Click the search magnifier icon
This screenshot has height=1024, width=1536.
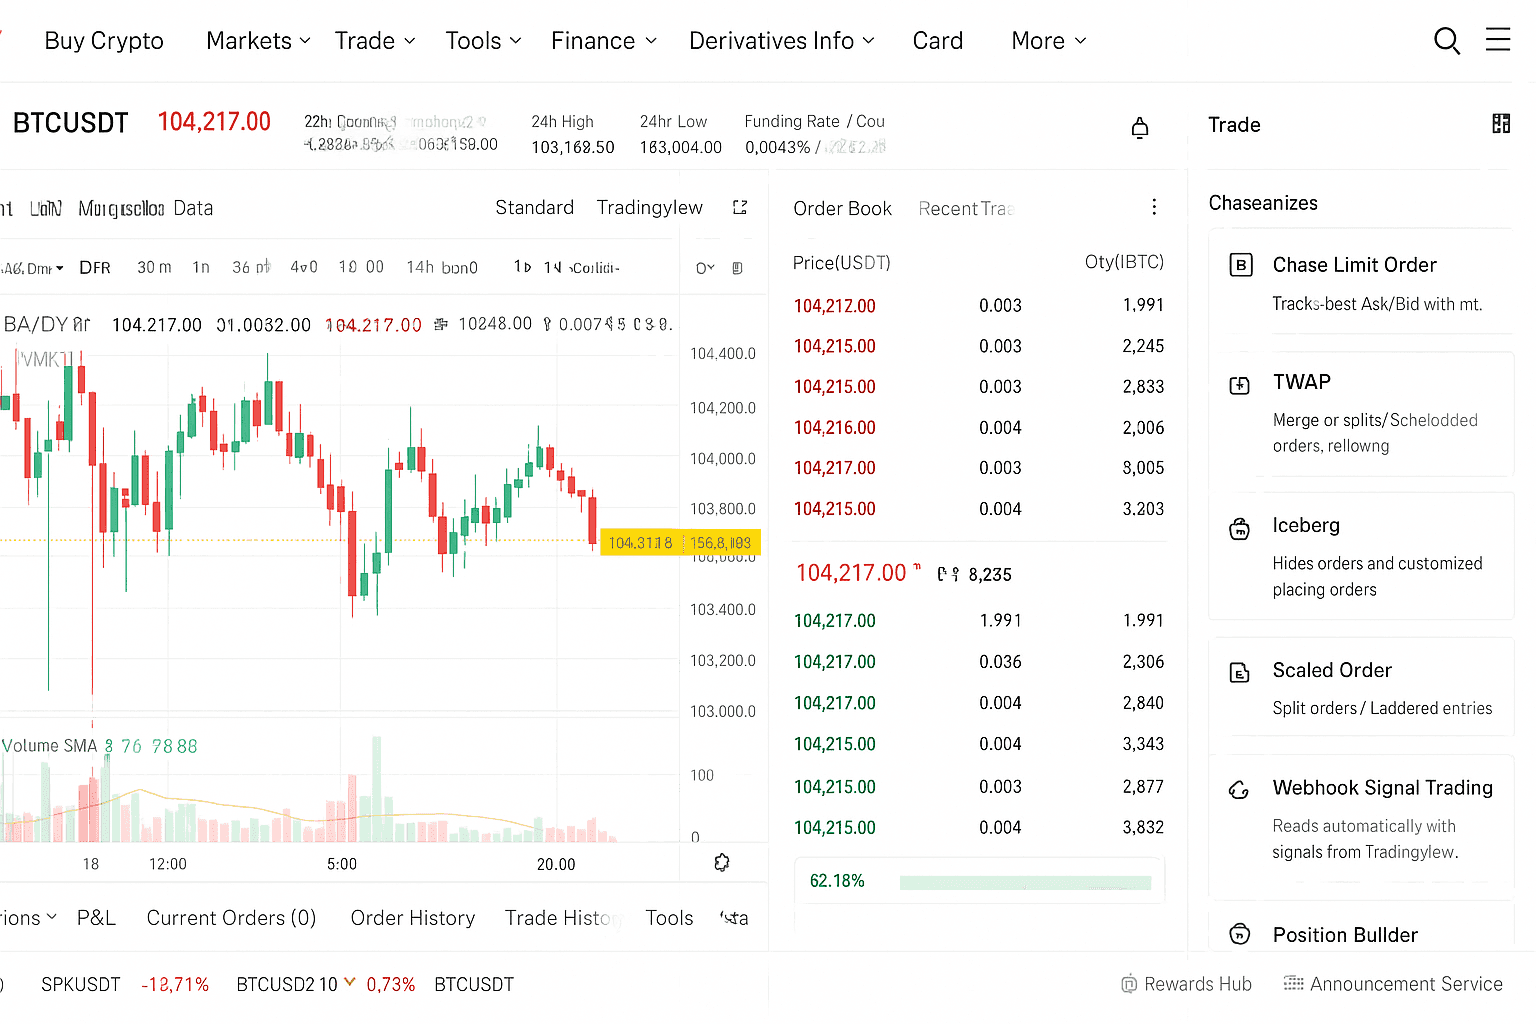1446,41
